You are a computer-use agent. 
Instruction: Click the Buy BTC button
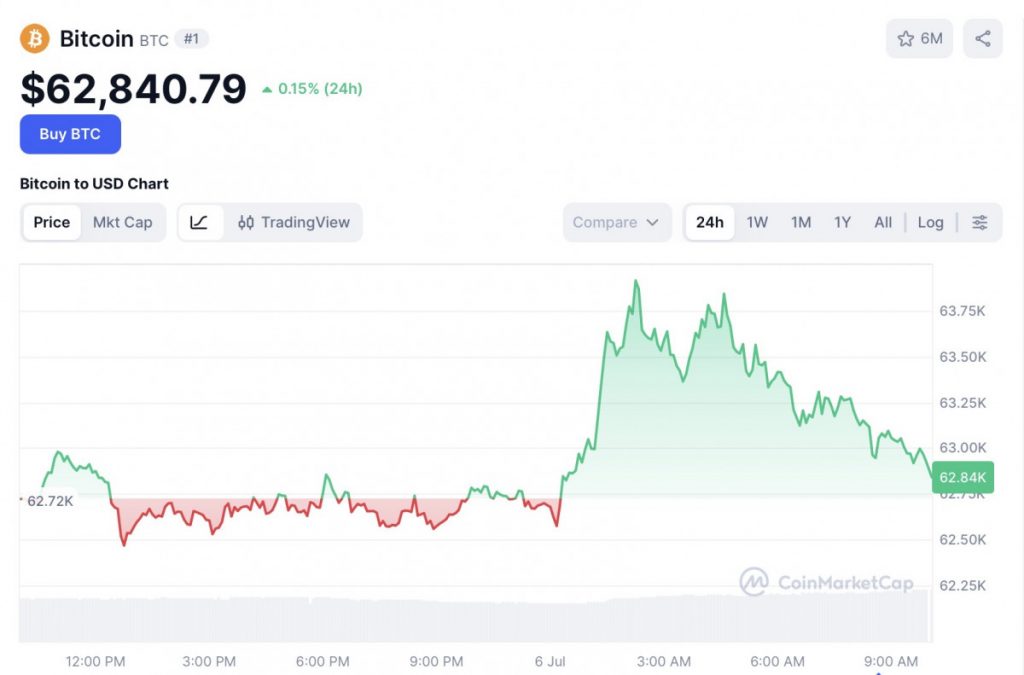[x=71, y=134]
